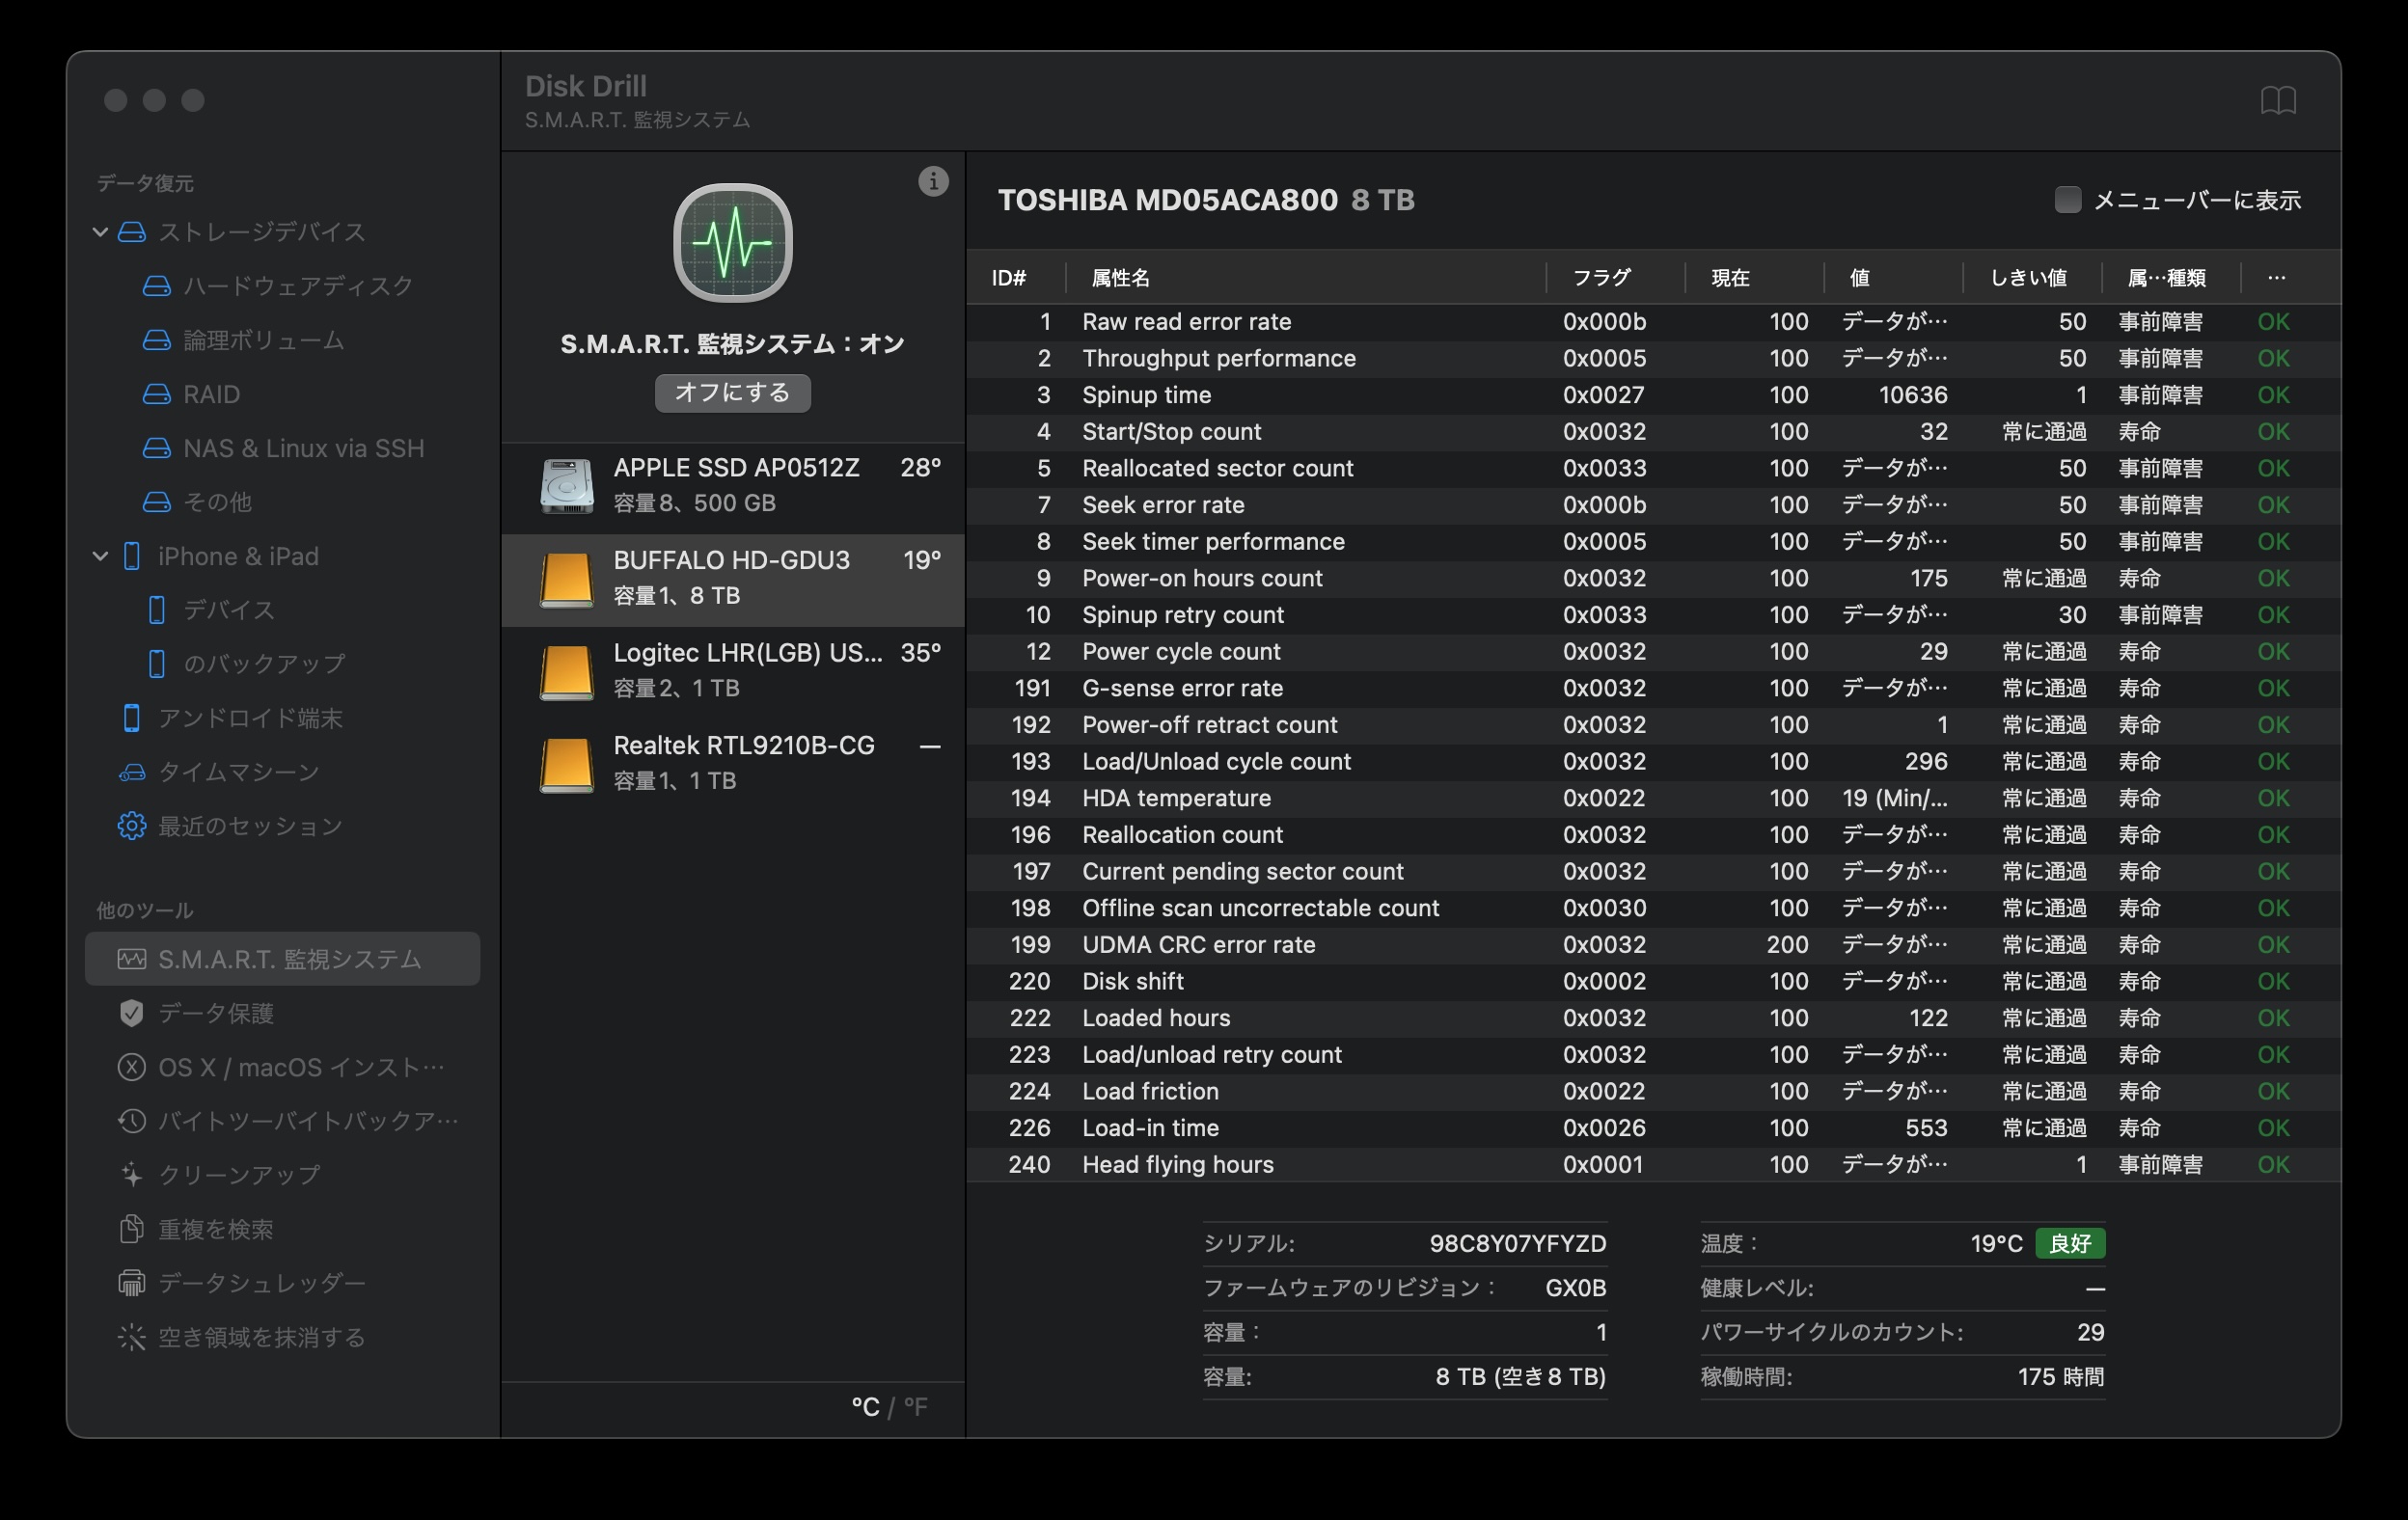
Task: Click the S.M.A.R.T. heartbeat monitor icon
Action: [733, 243]
